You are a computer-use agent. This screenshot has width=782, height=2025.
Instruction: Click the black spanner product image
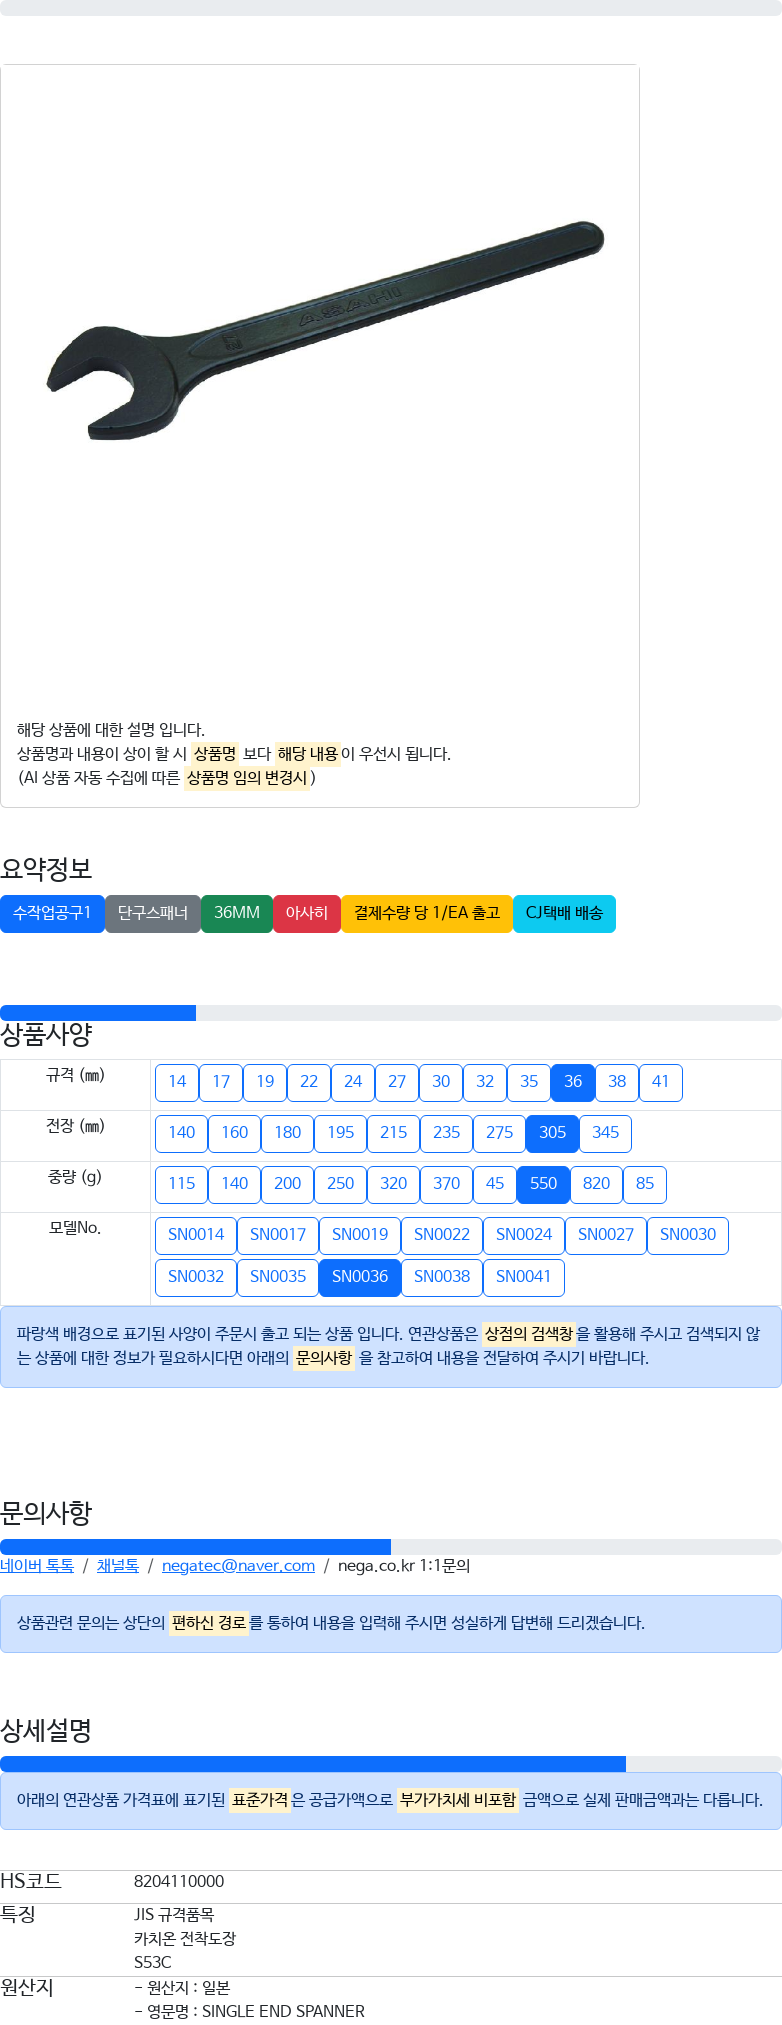pos(324,330)
